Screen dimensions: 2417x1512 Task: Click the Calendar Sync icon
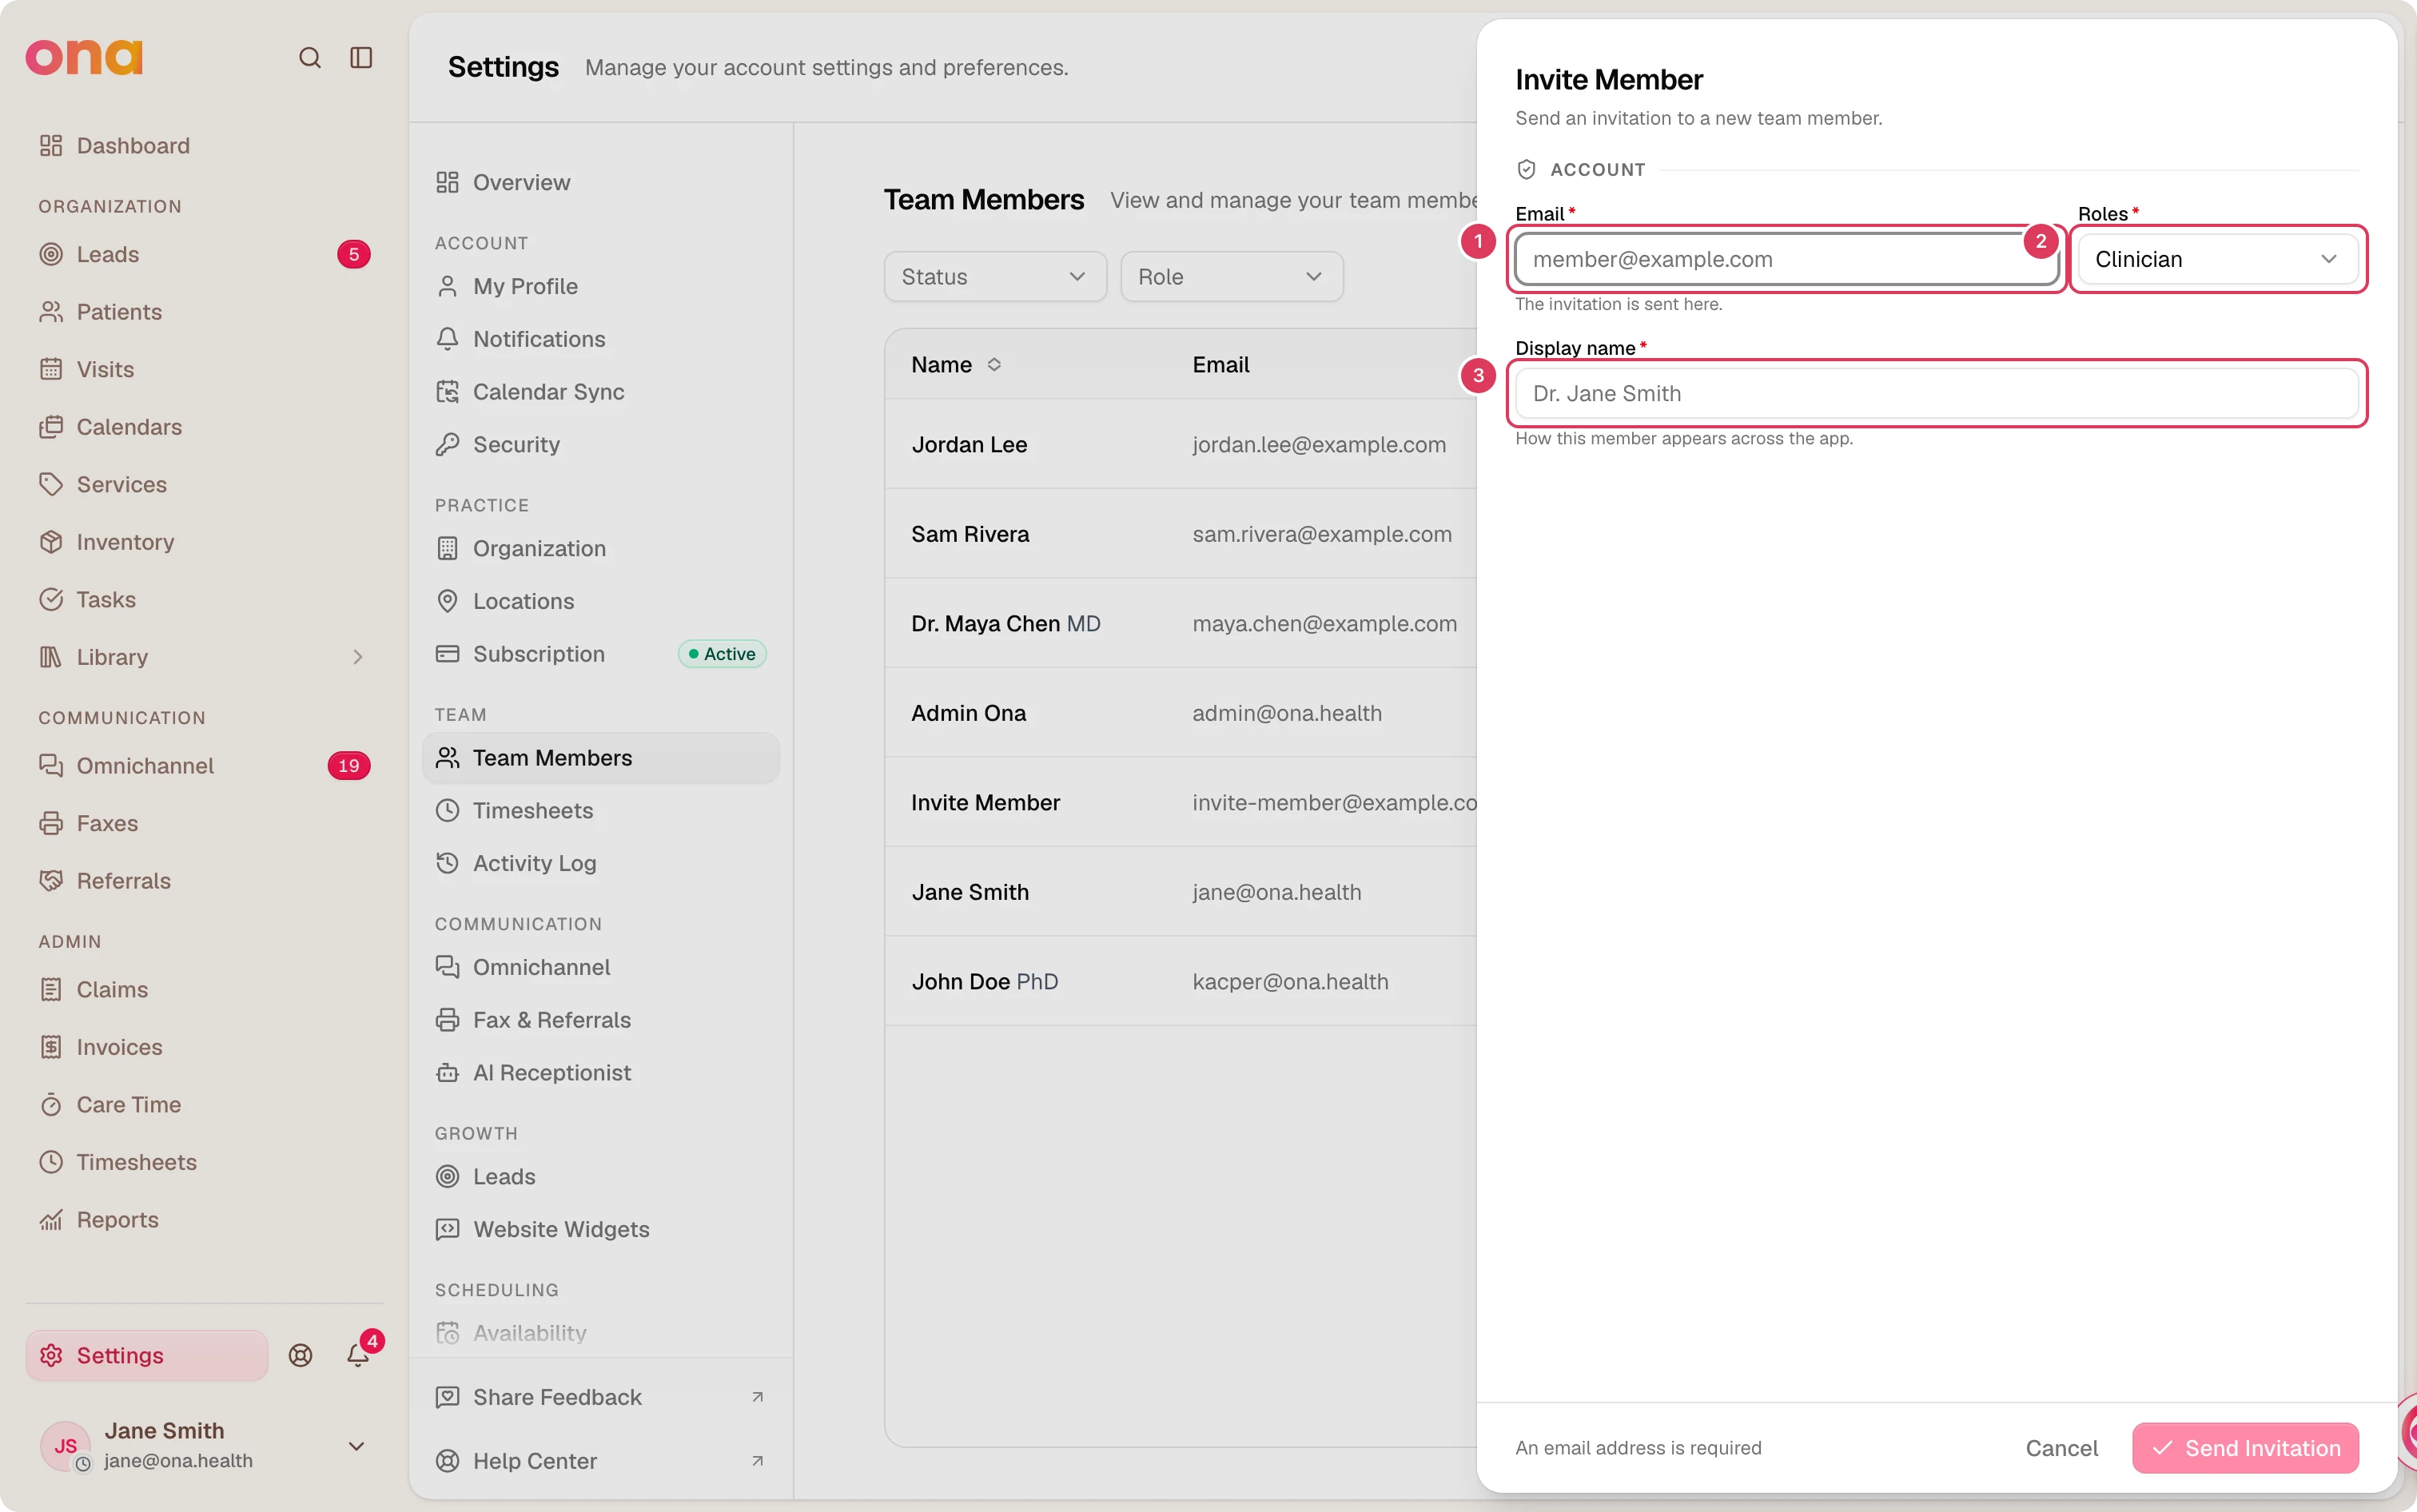[x=447, y=392]
